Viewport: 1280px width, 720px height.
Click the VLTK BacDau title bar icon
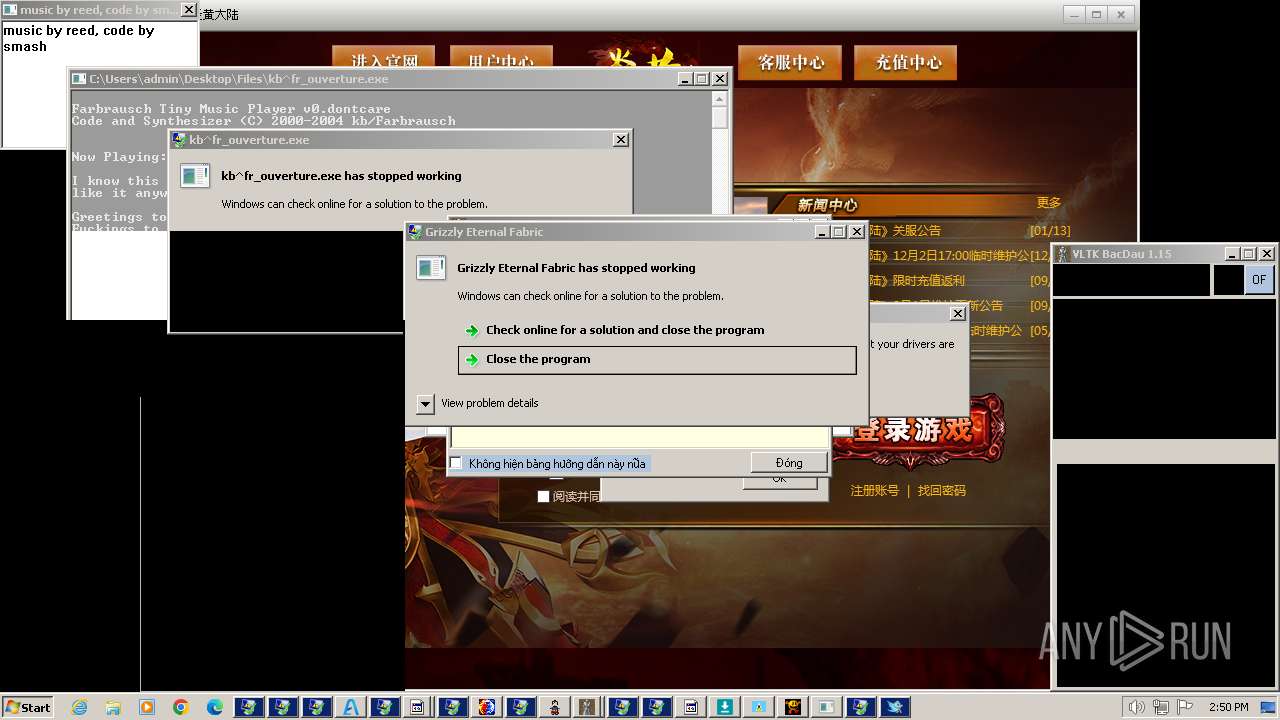pos(1063,254)
